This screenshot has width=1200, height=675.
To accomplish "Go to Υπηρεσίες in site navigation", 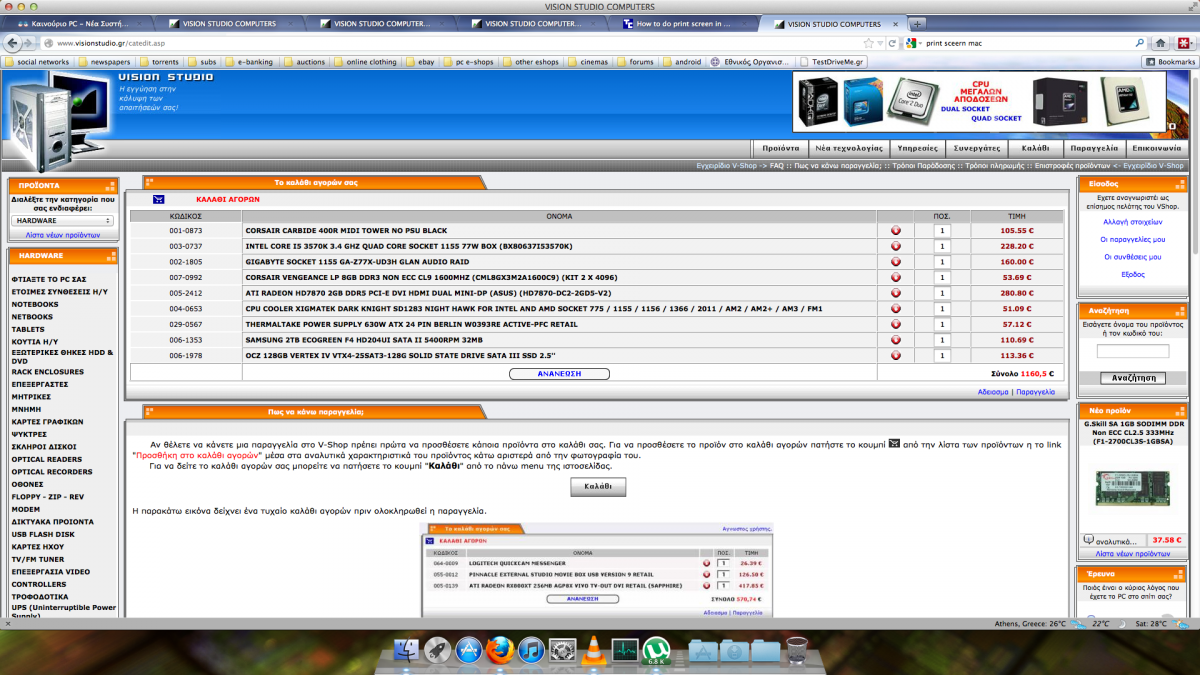I will pos(915,147).
